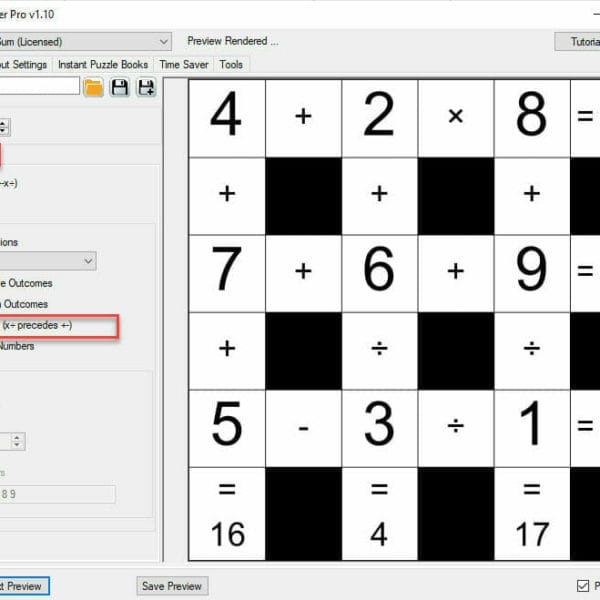Click the puzzle cell with number 7
The image size is (600, 600).
point(227,273)
